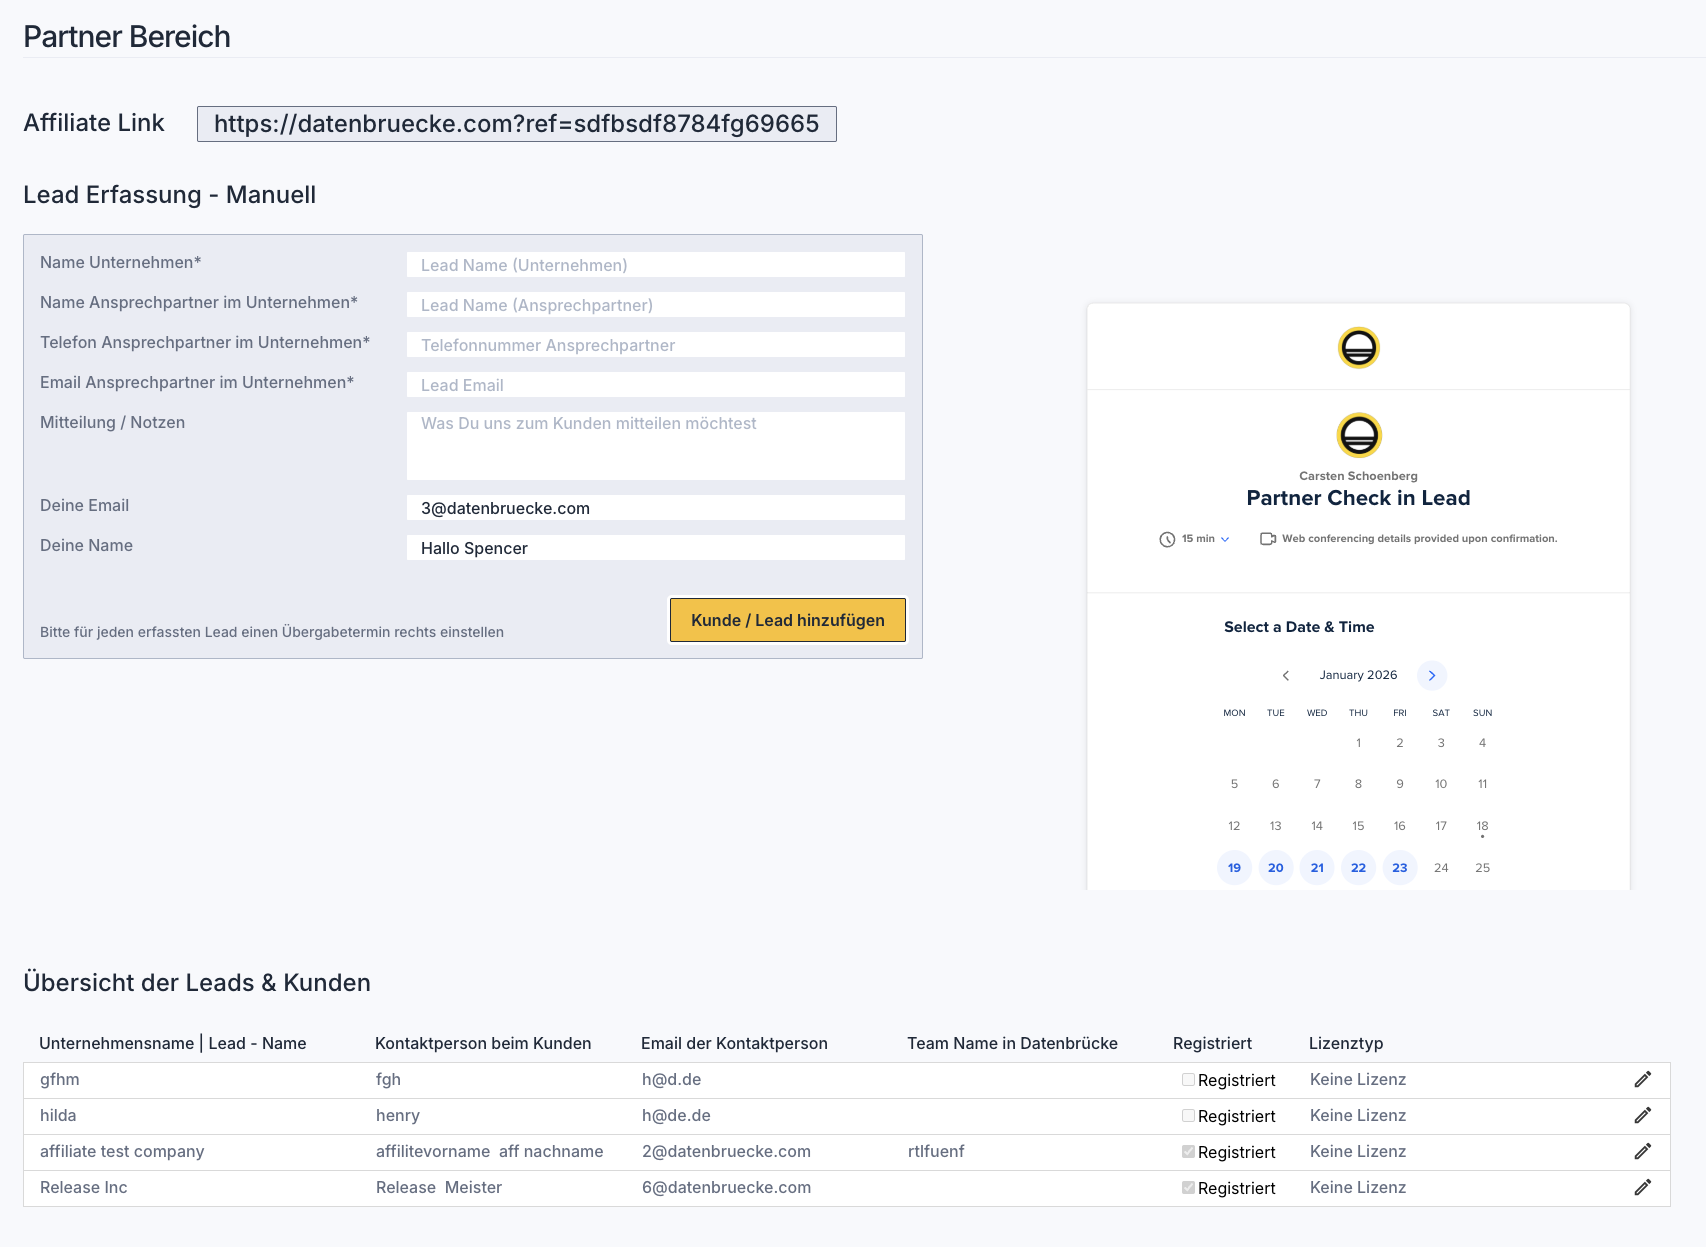Edit the hilda lead row pencil icon
The width and height of the screenshot is (1706, 1247).
coord(1642,1115)
